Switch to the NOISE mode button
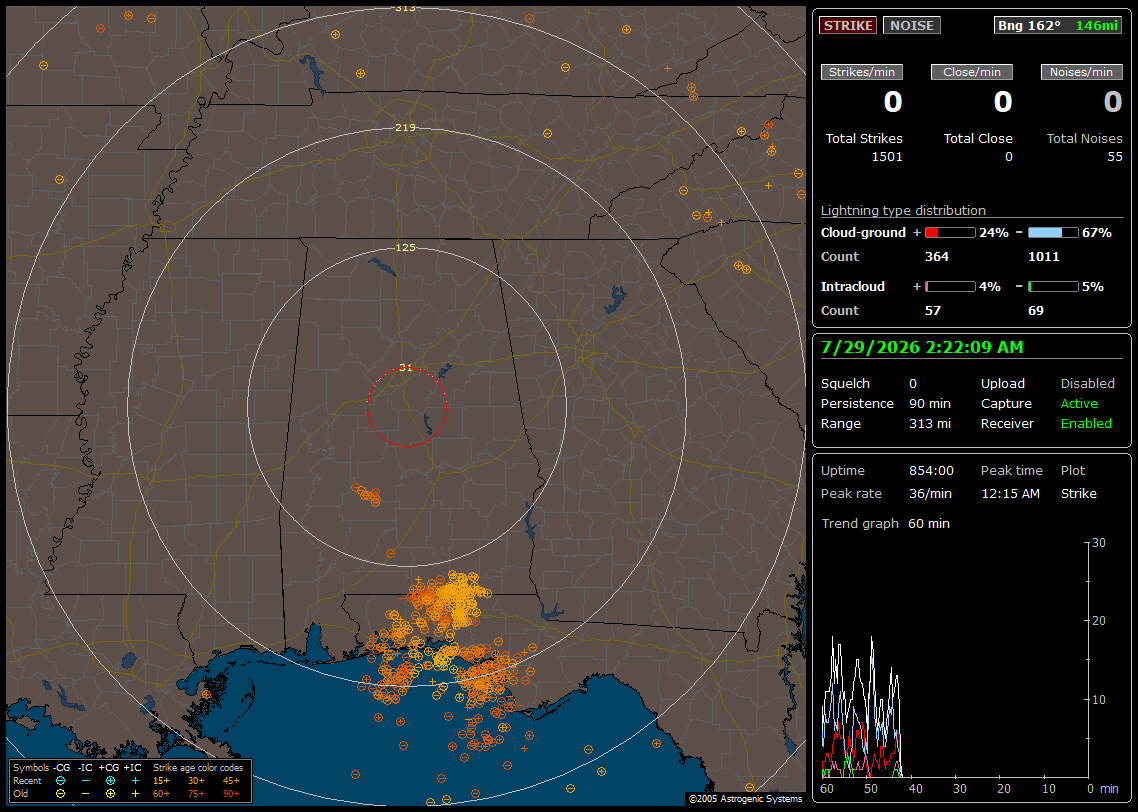 click(x=912, y=25)
